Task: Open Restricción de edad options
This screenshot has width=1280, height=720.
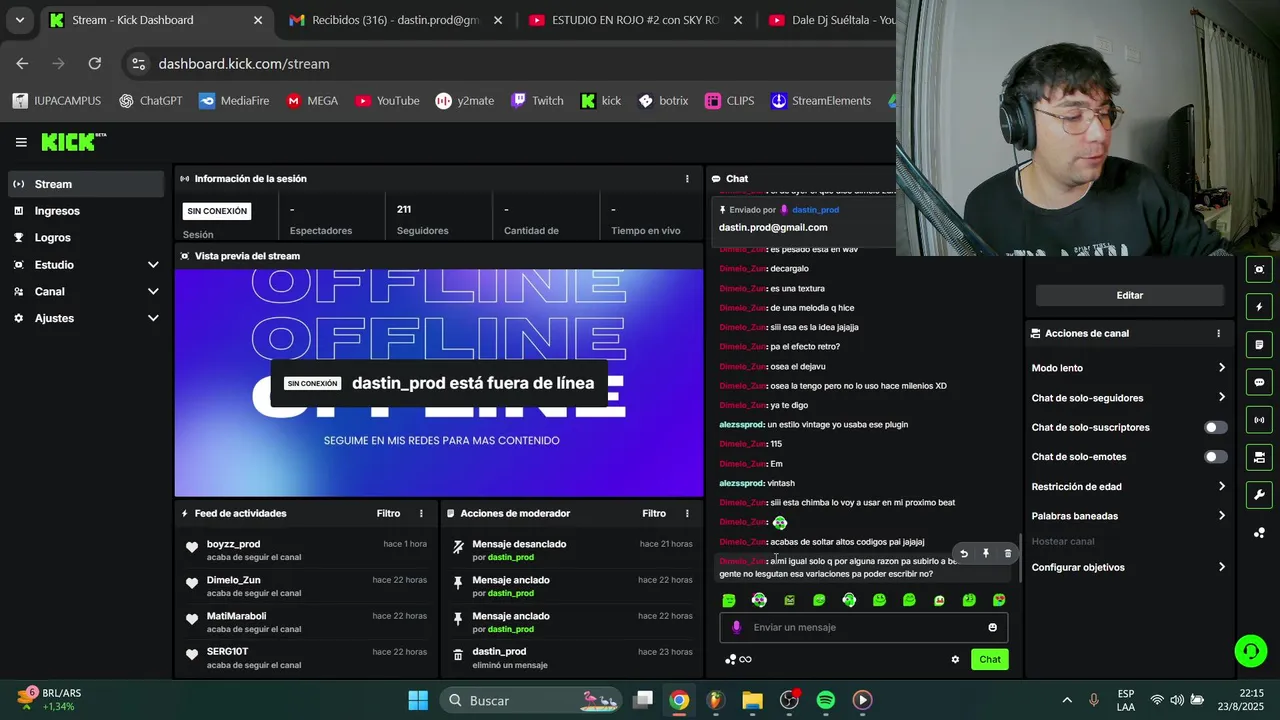Action: 1129,487
